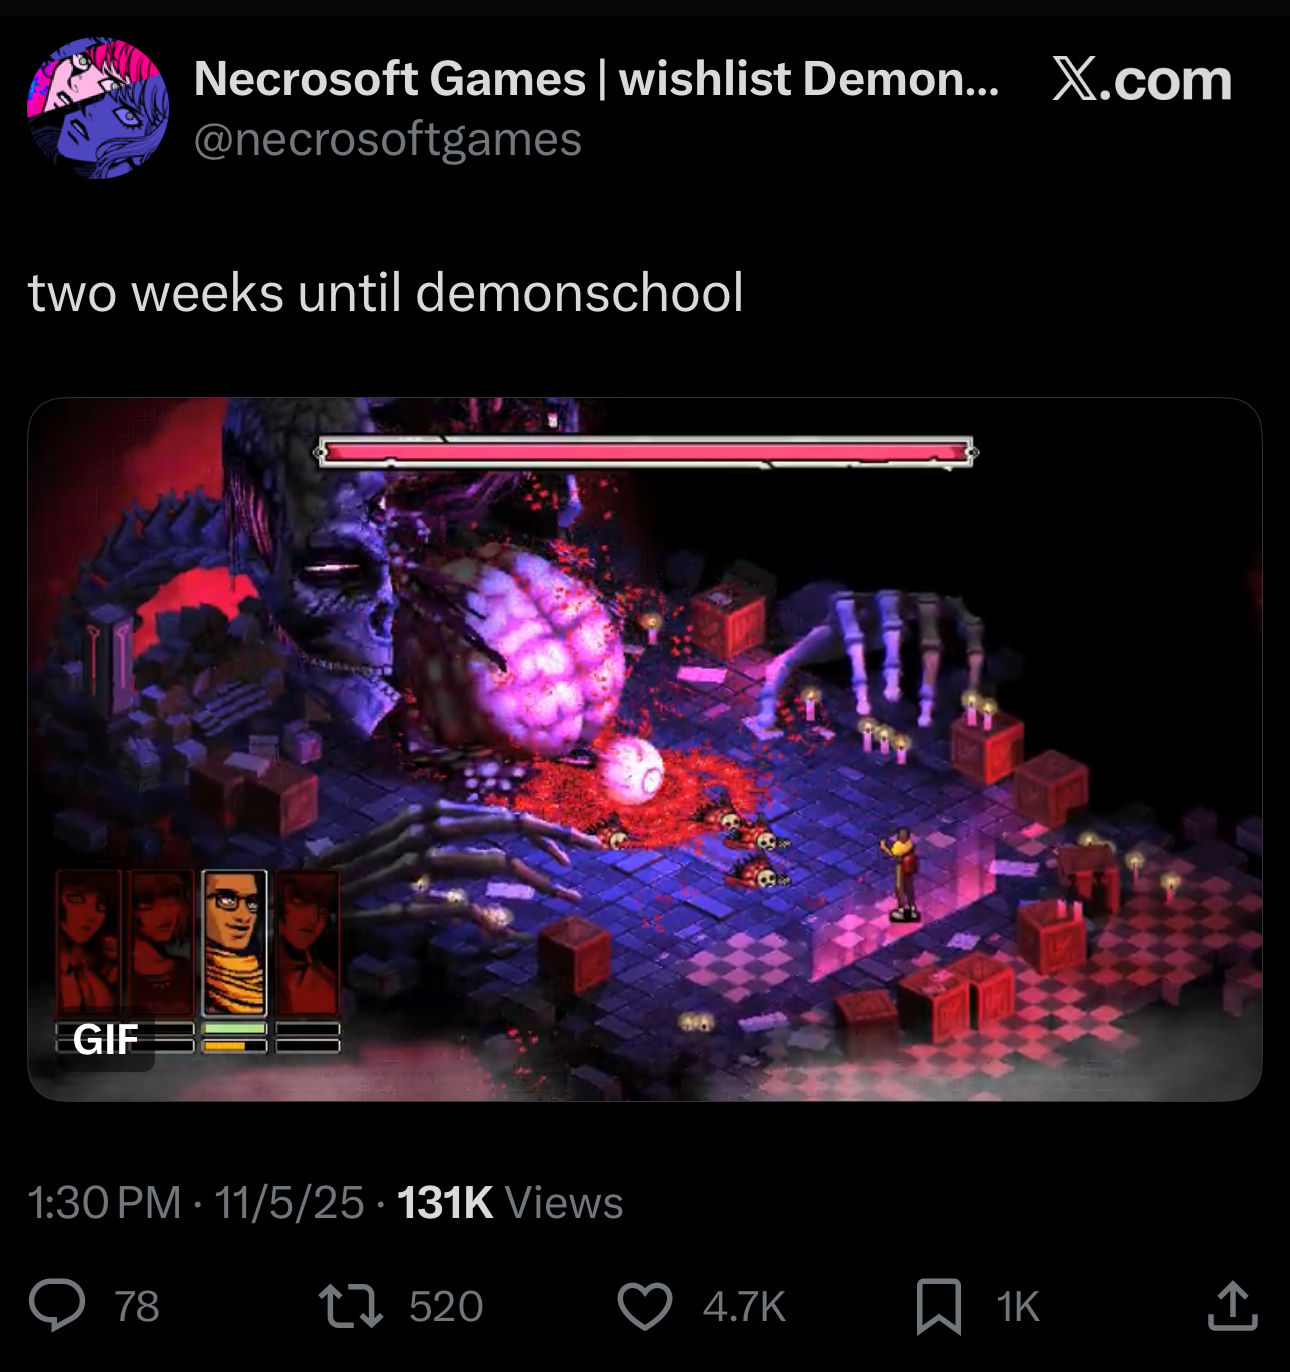
Task: Click the pink boss health bar
Action: click(646, 453)
